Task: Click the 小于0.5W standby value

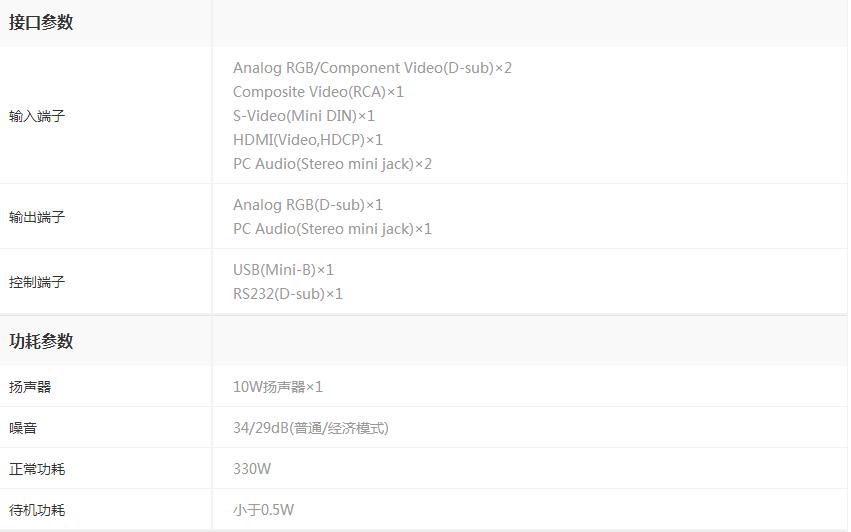Action: point(263,510)
